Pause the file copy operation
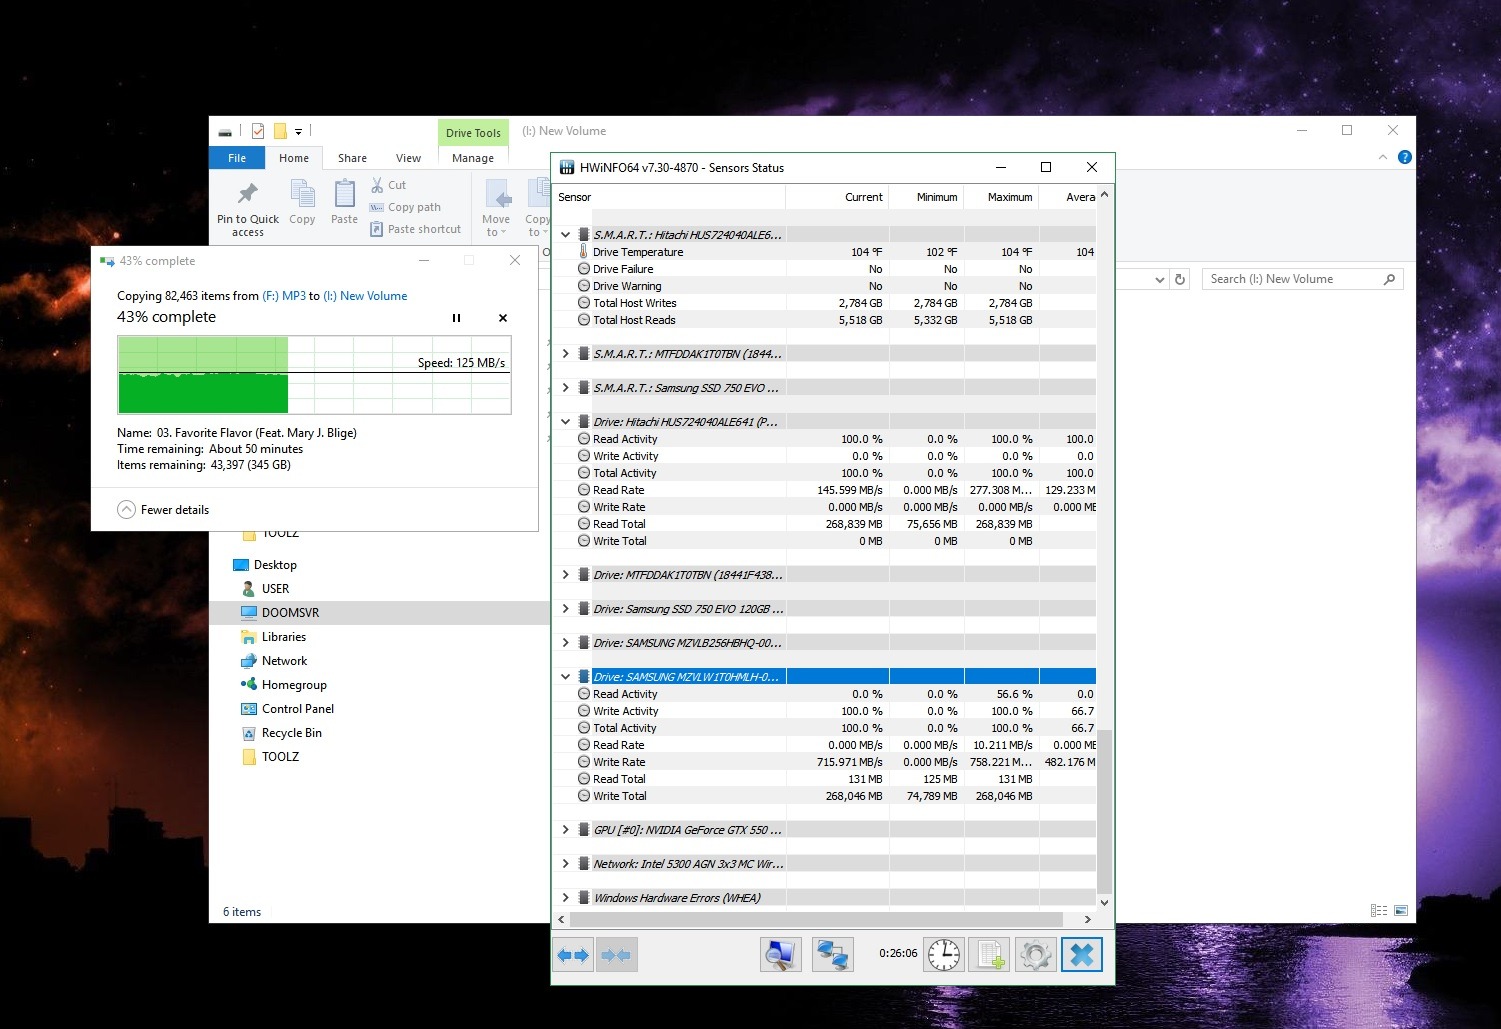The height and width of the screenshot is (1029, 1501). coord(456,318)
